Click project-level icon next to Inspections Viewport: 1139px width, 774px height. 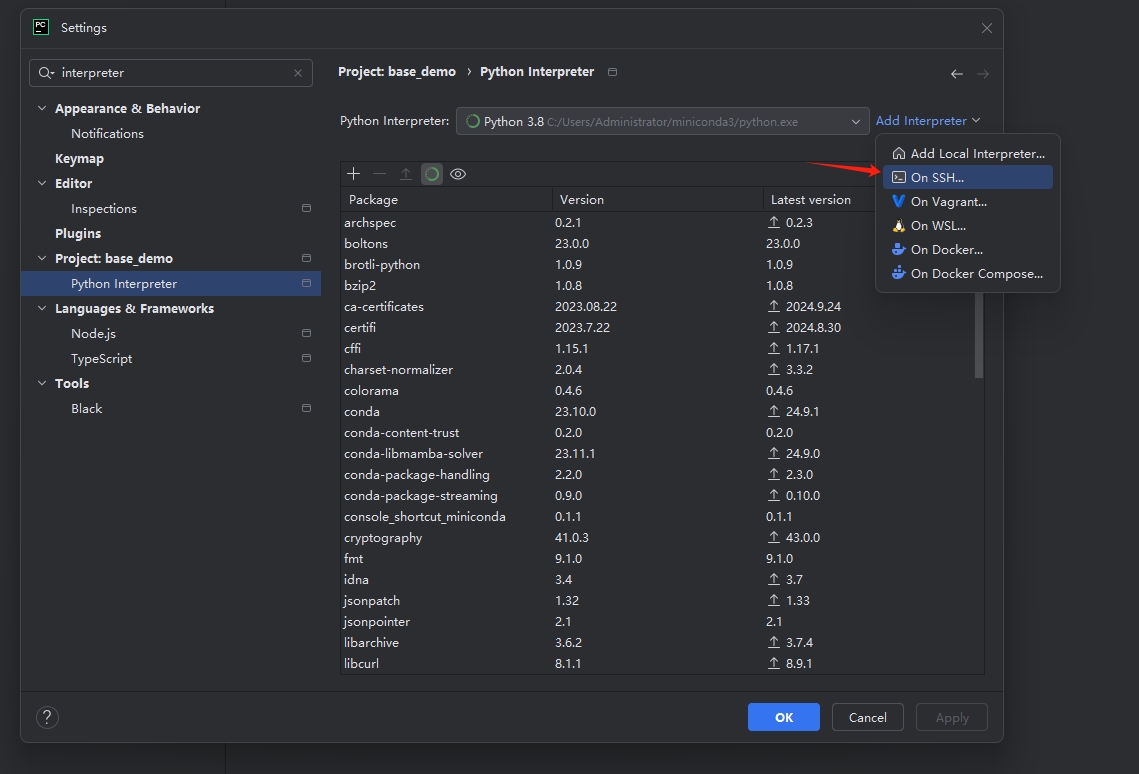(x=307, y=208)
